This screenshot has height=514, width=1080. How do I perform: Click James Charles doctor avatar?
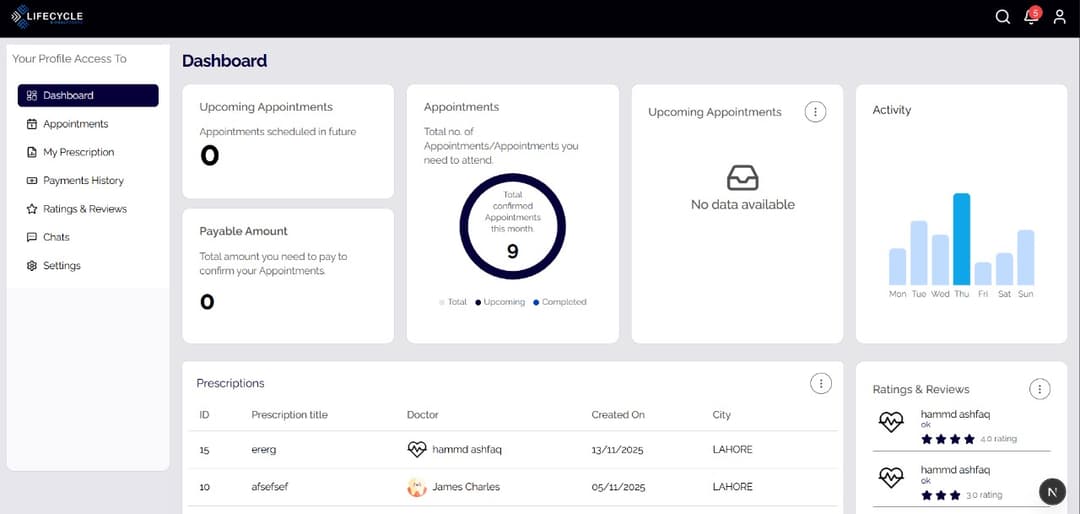pos(417,487)
